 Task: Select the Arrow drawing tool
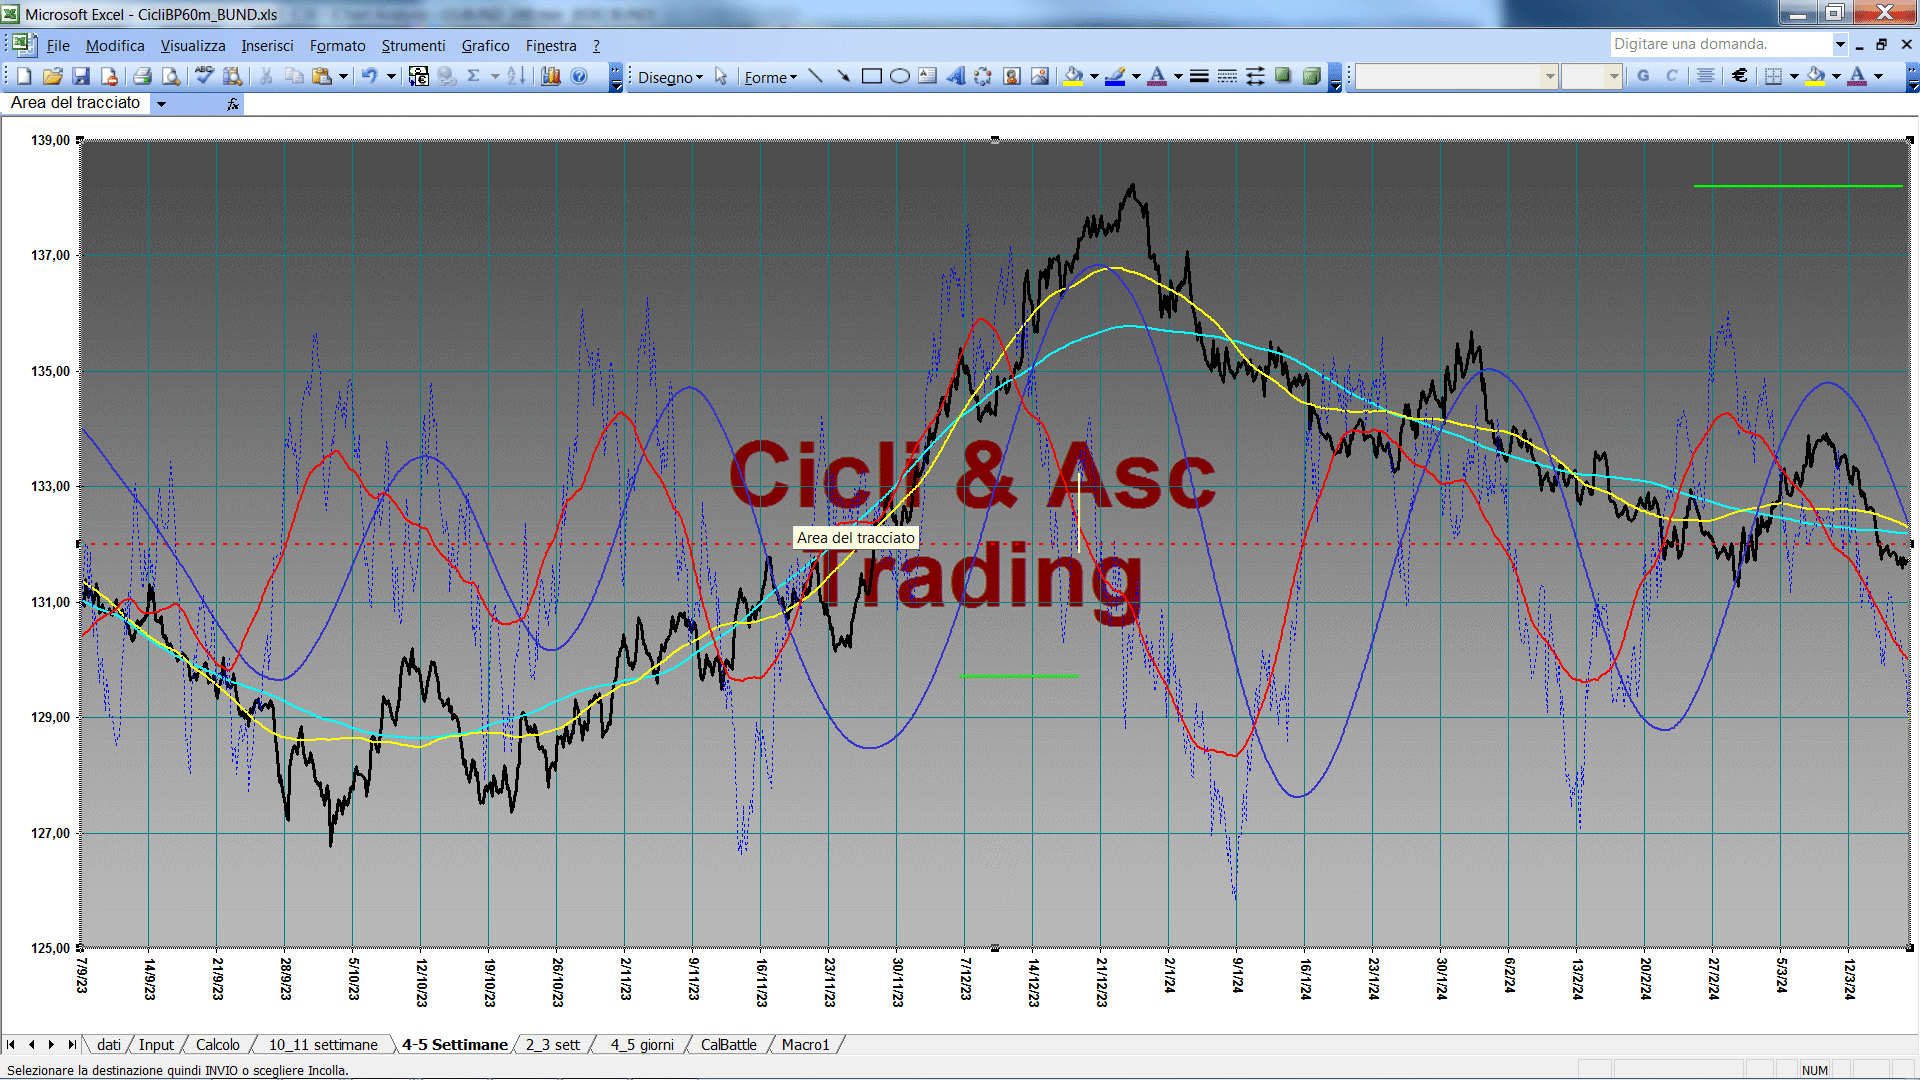(x=843, y=76)
